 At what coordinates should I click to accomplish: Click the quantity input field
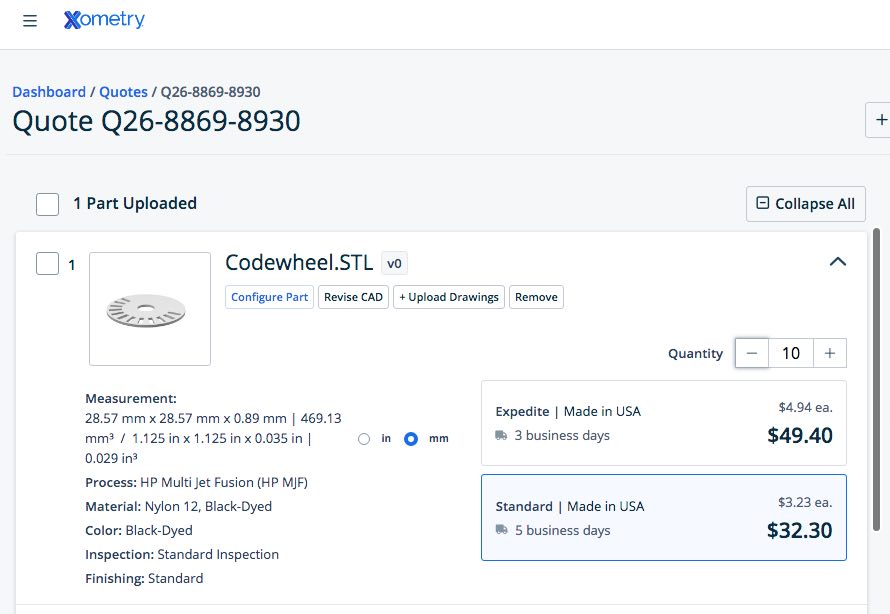pyautogui.click(x=791, y=353)
